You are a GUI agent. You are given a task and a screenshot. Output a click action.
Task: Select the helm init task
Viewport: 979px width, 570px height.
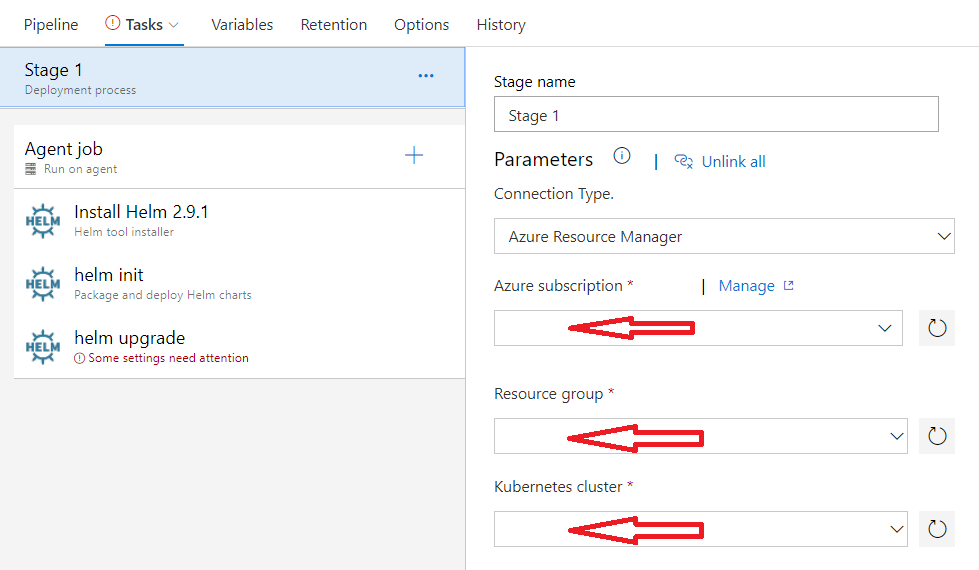click(x=239, y=284)
